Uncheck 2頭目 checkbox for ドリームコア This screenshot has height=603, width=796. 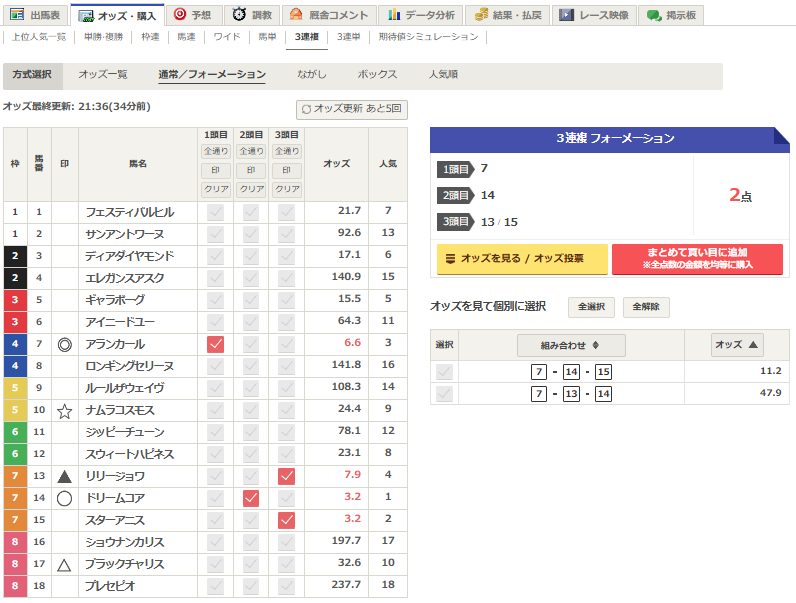(251, 498)
